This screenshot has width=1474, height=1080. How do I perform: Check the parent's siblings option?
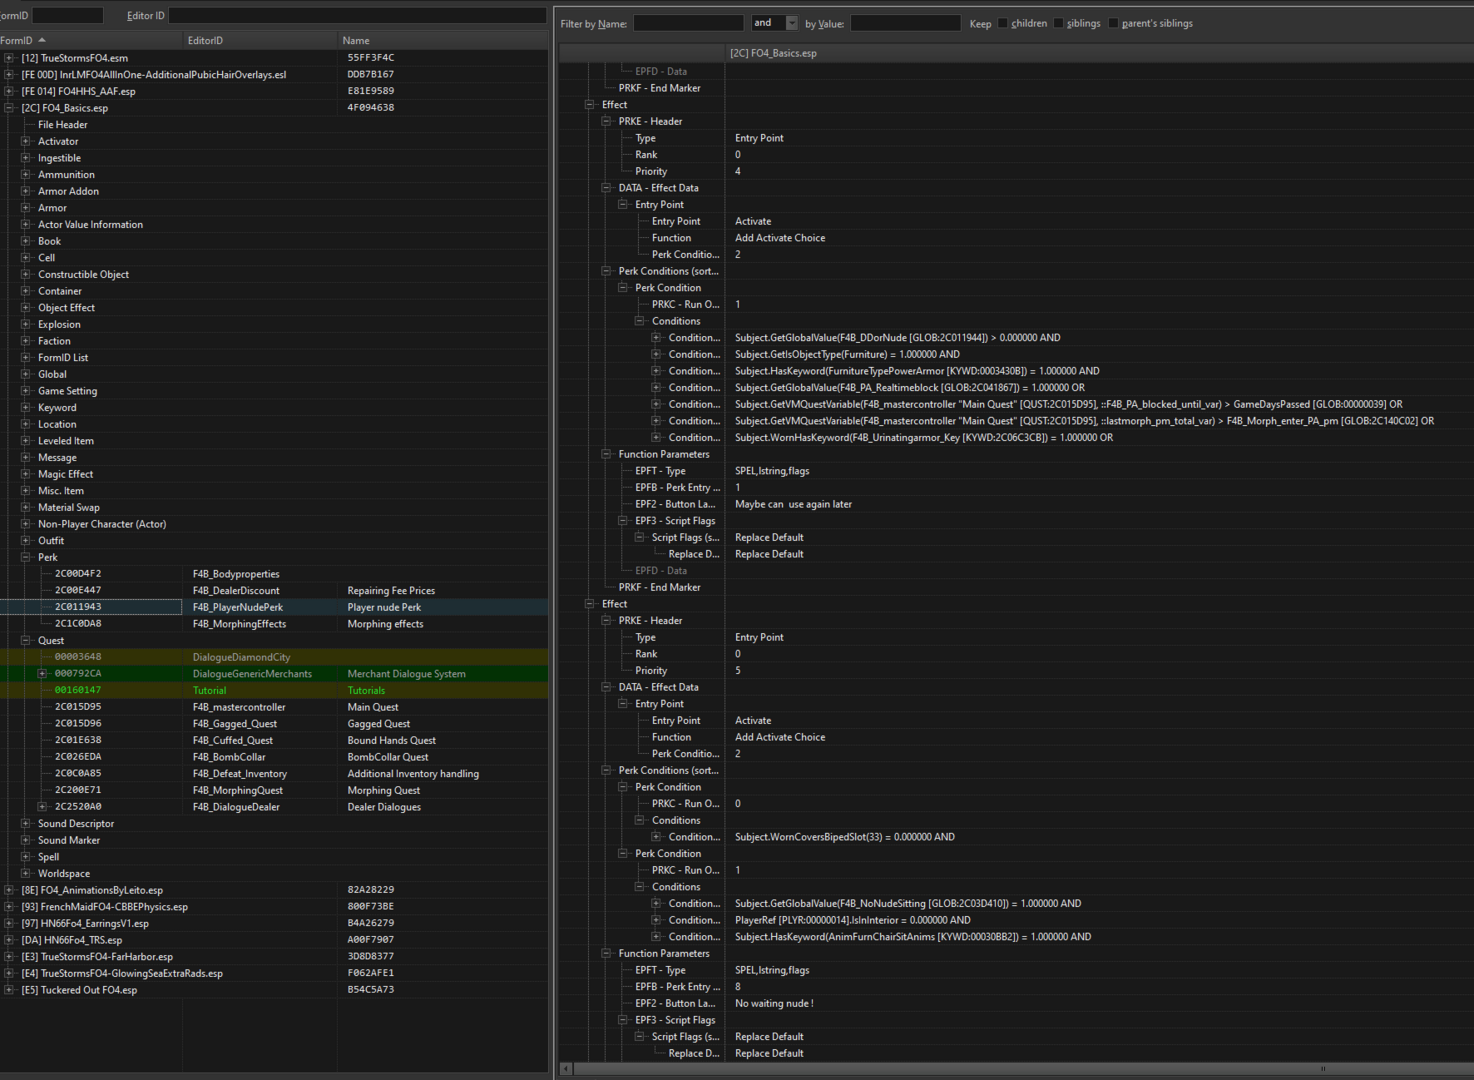pos(1113,23)
